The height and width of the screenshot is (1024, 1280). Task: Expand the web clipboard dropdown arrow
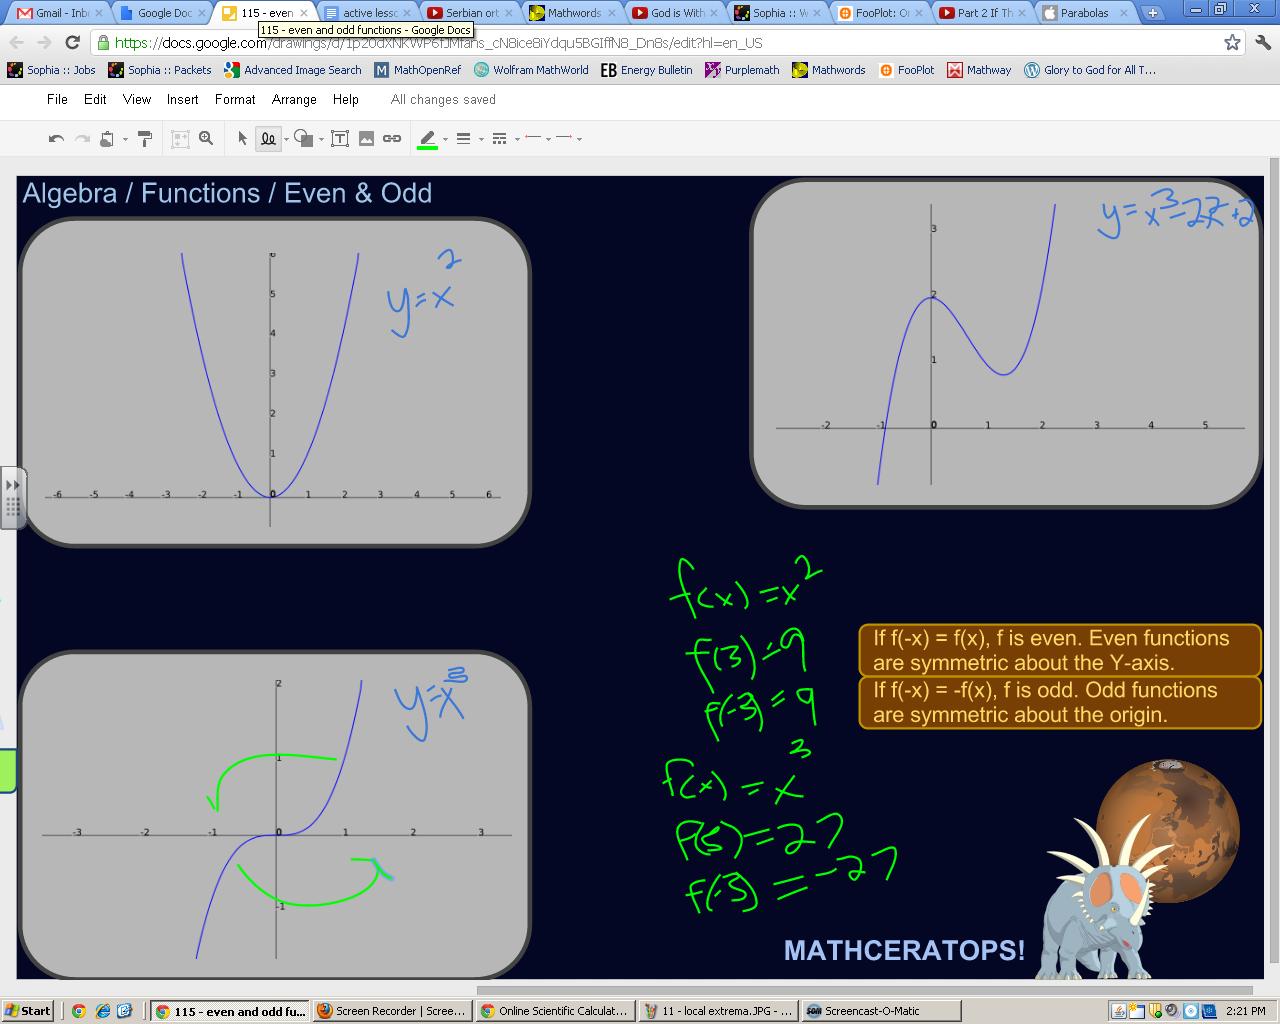pos(125,139)
